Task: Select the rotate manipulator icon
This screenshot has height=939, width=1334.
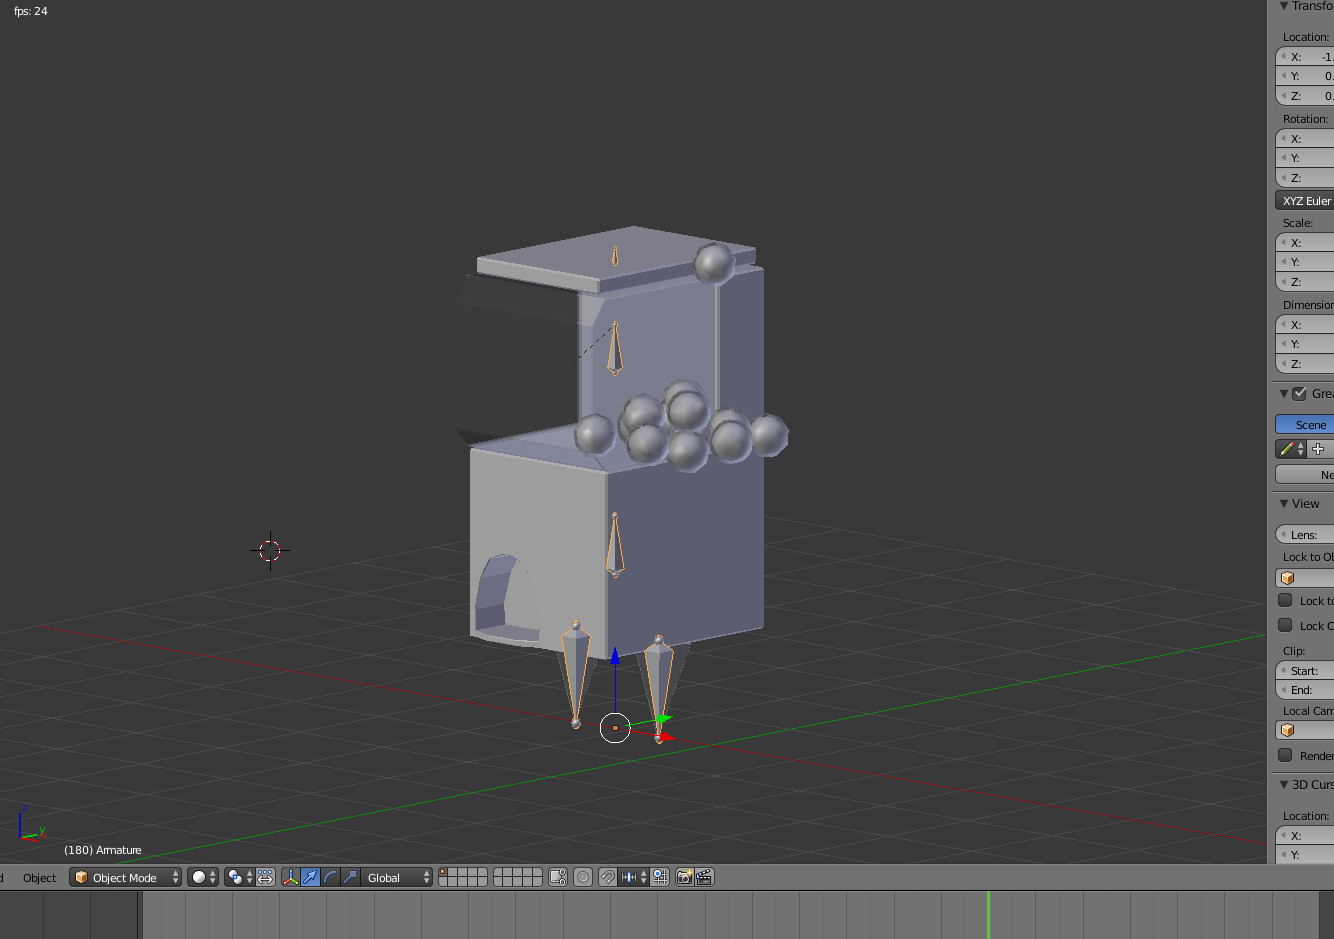Action: tap(329, 877)
